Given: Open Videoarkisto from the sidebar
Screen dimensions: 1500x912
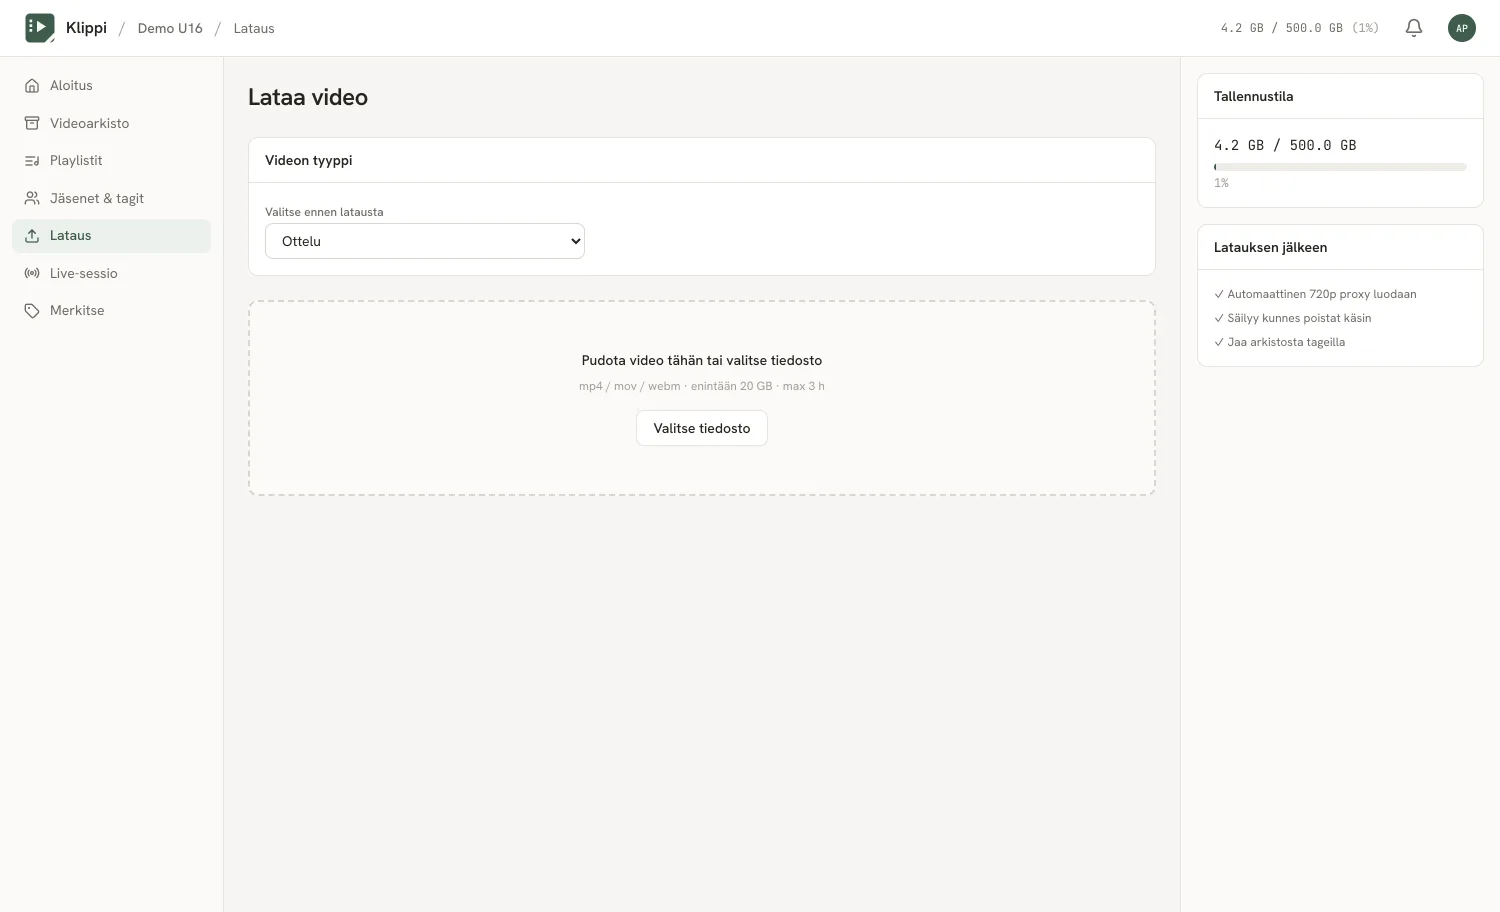Looking at the screenshot, I should [111, 123].
